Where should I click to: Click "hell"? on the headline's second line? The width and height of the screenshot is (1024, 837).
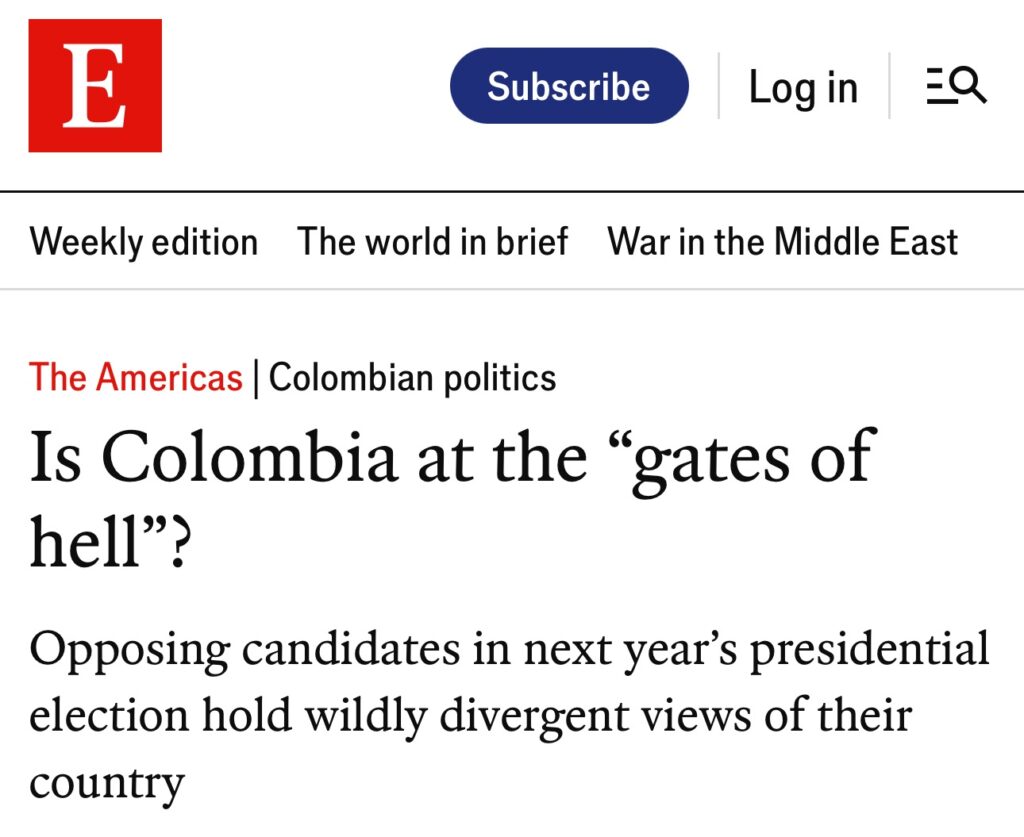[x=108, y=543]
